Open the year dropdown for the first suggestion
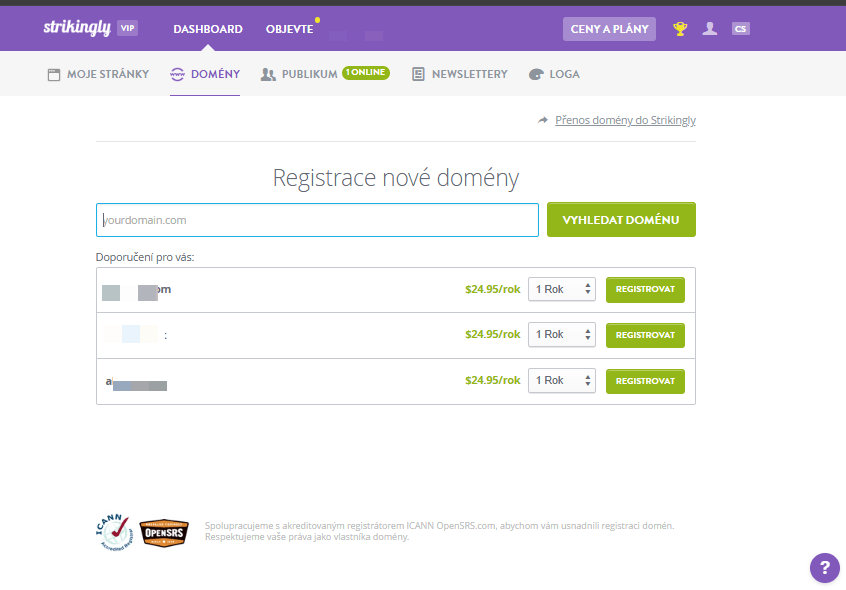The image size is (846, 590). 562,289
